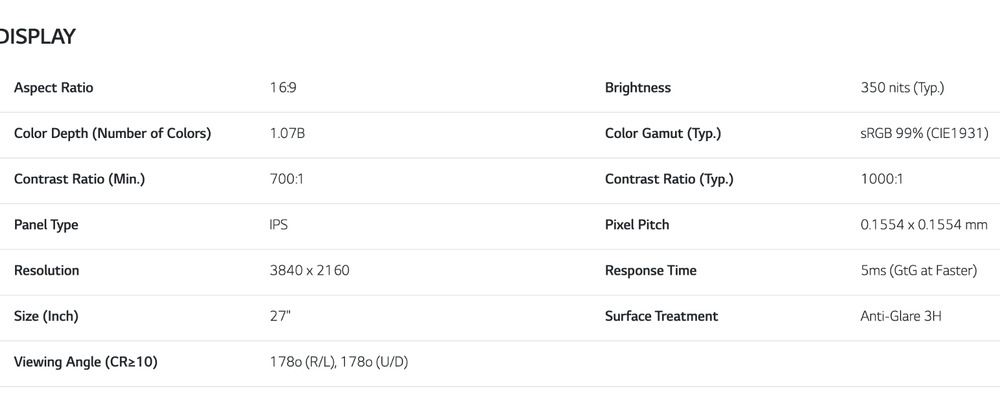Select the Panel Type label
Image resolution: width=1000 pixels, height=399 pixels.
point(46,225)
